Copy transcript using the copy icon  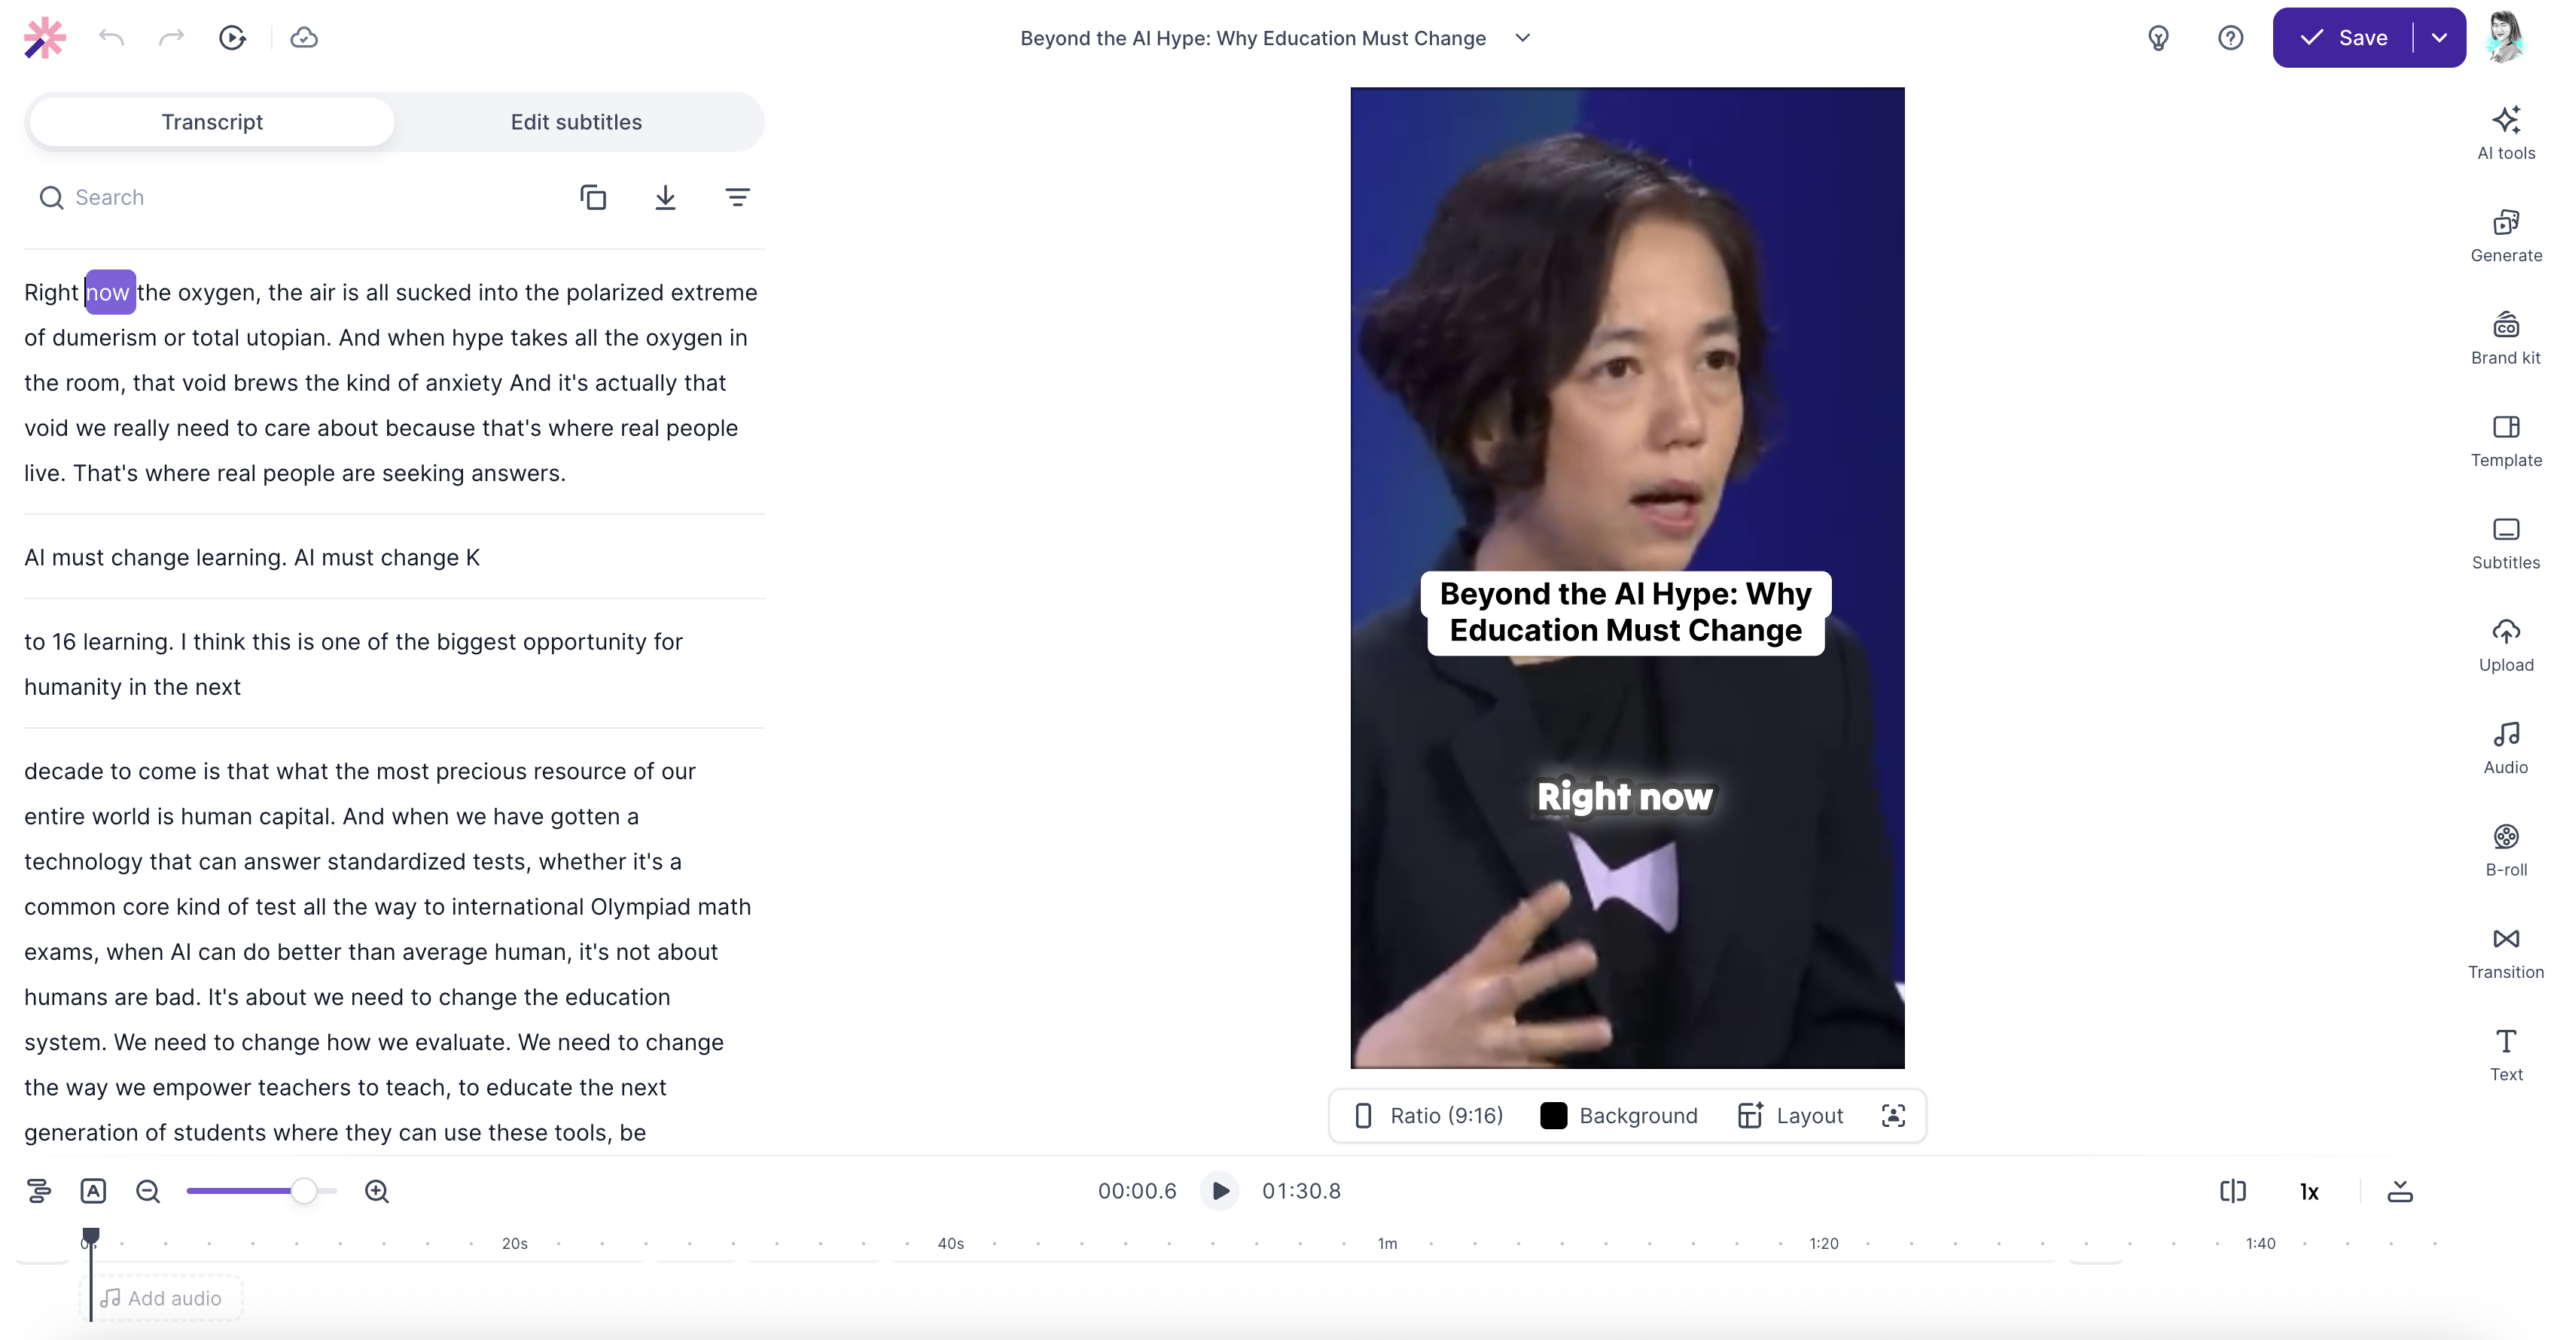point(593,197)
